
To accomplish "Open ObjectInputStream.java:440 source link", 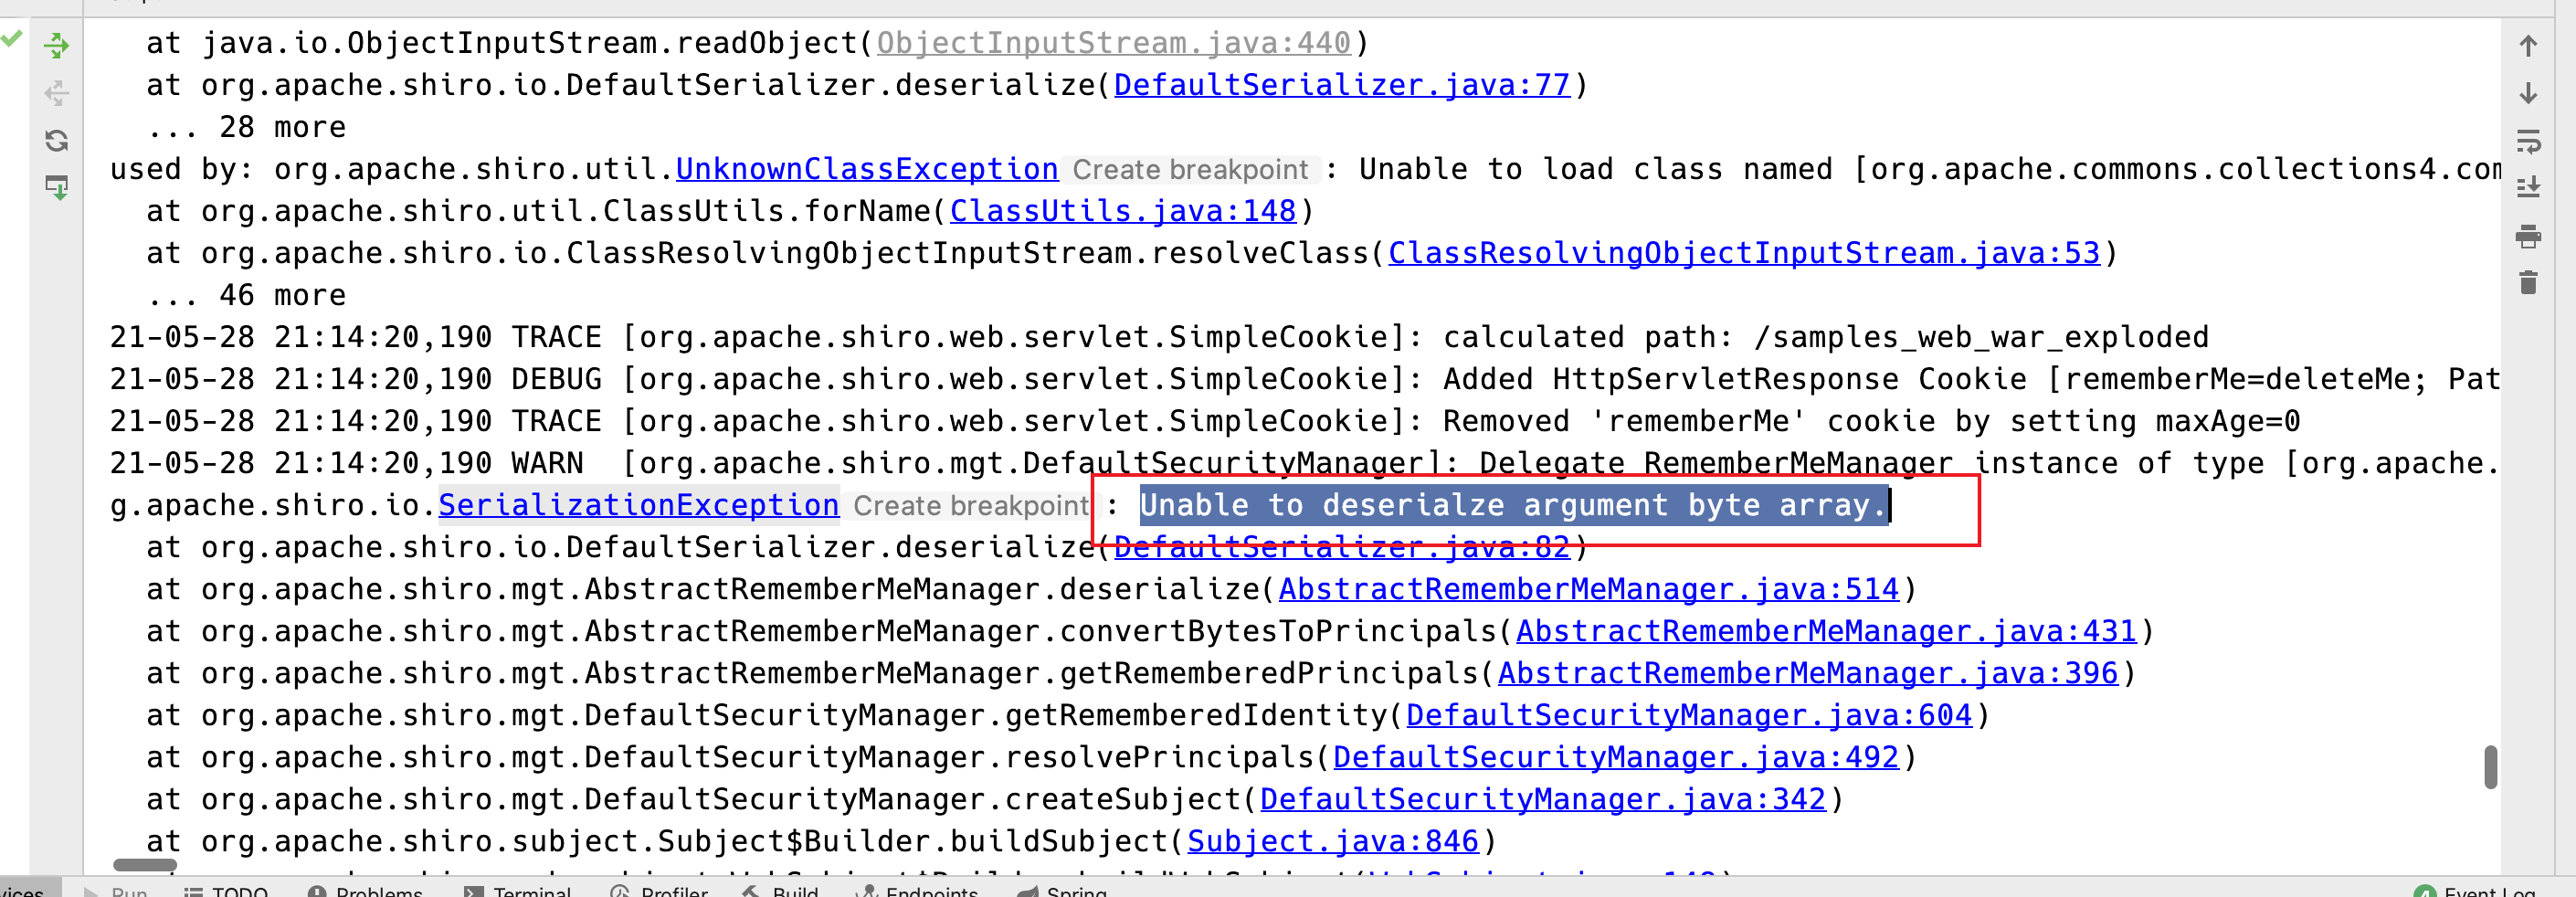I will (x=1113, y=43).
